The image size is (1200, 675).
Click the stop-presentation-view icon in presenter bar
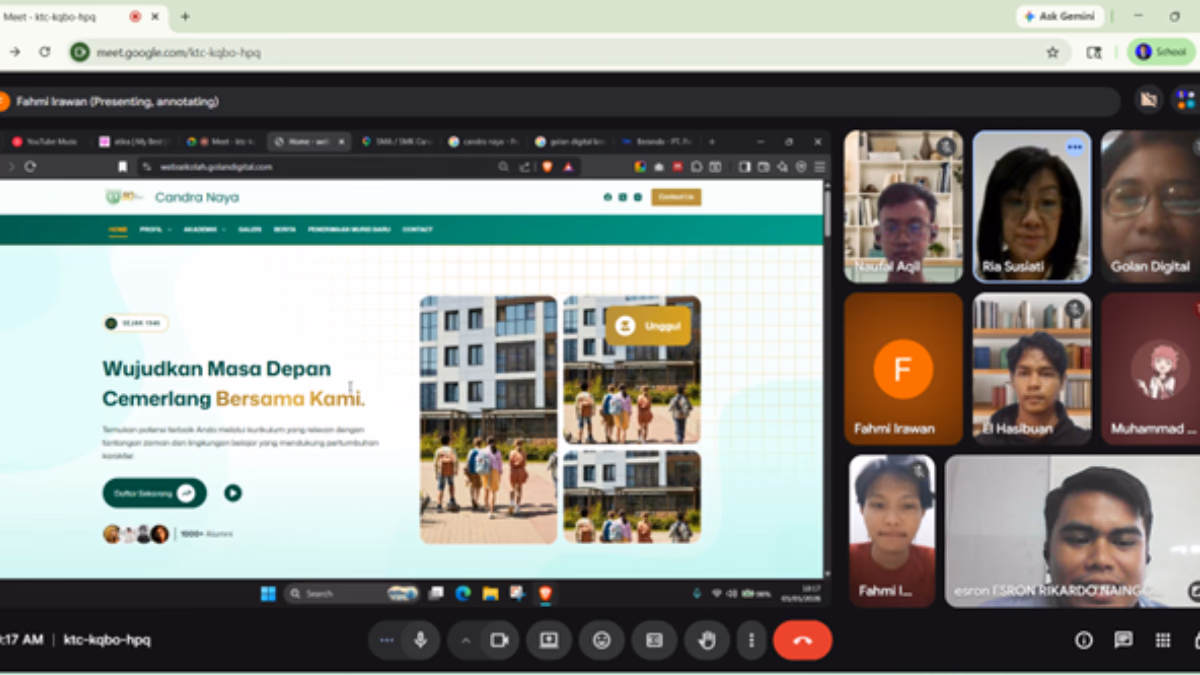[1148, 100]
